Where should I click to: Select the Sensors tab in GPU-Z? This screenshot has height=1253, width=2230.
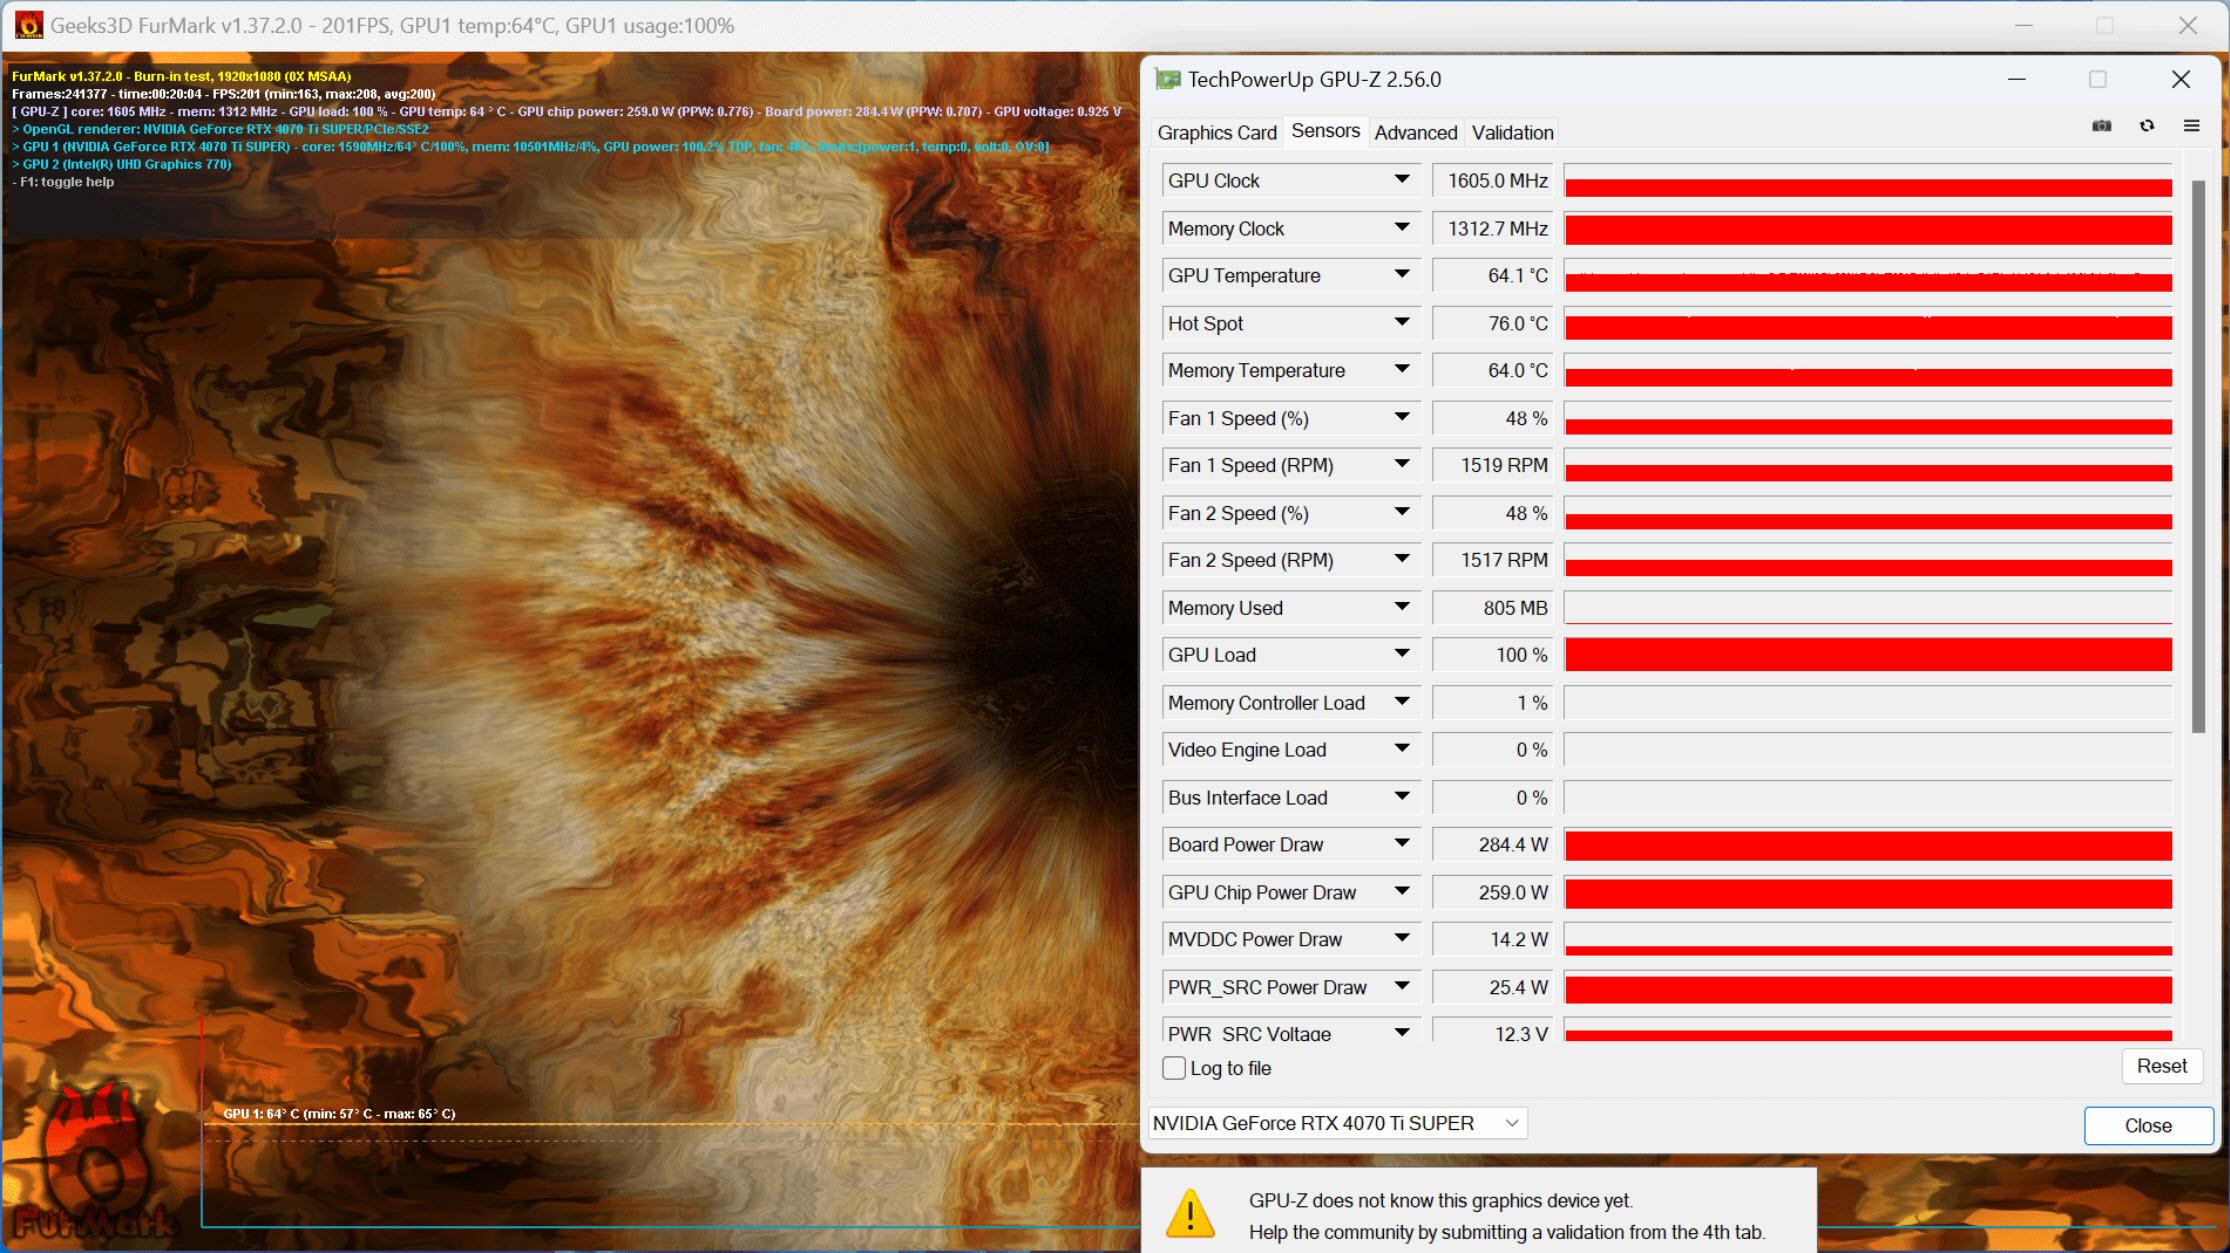pyautogui.click(x=1323, y=132)
